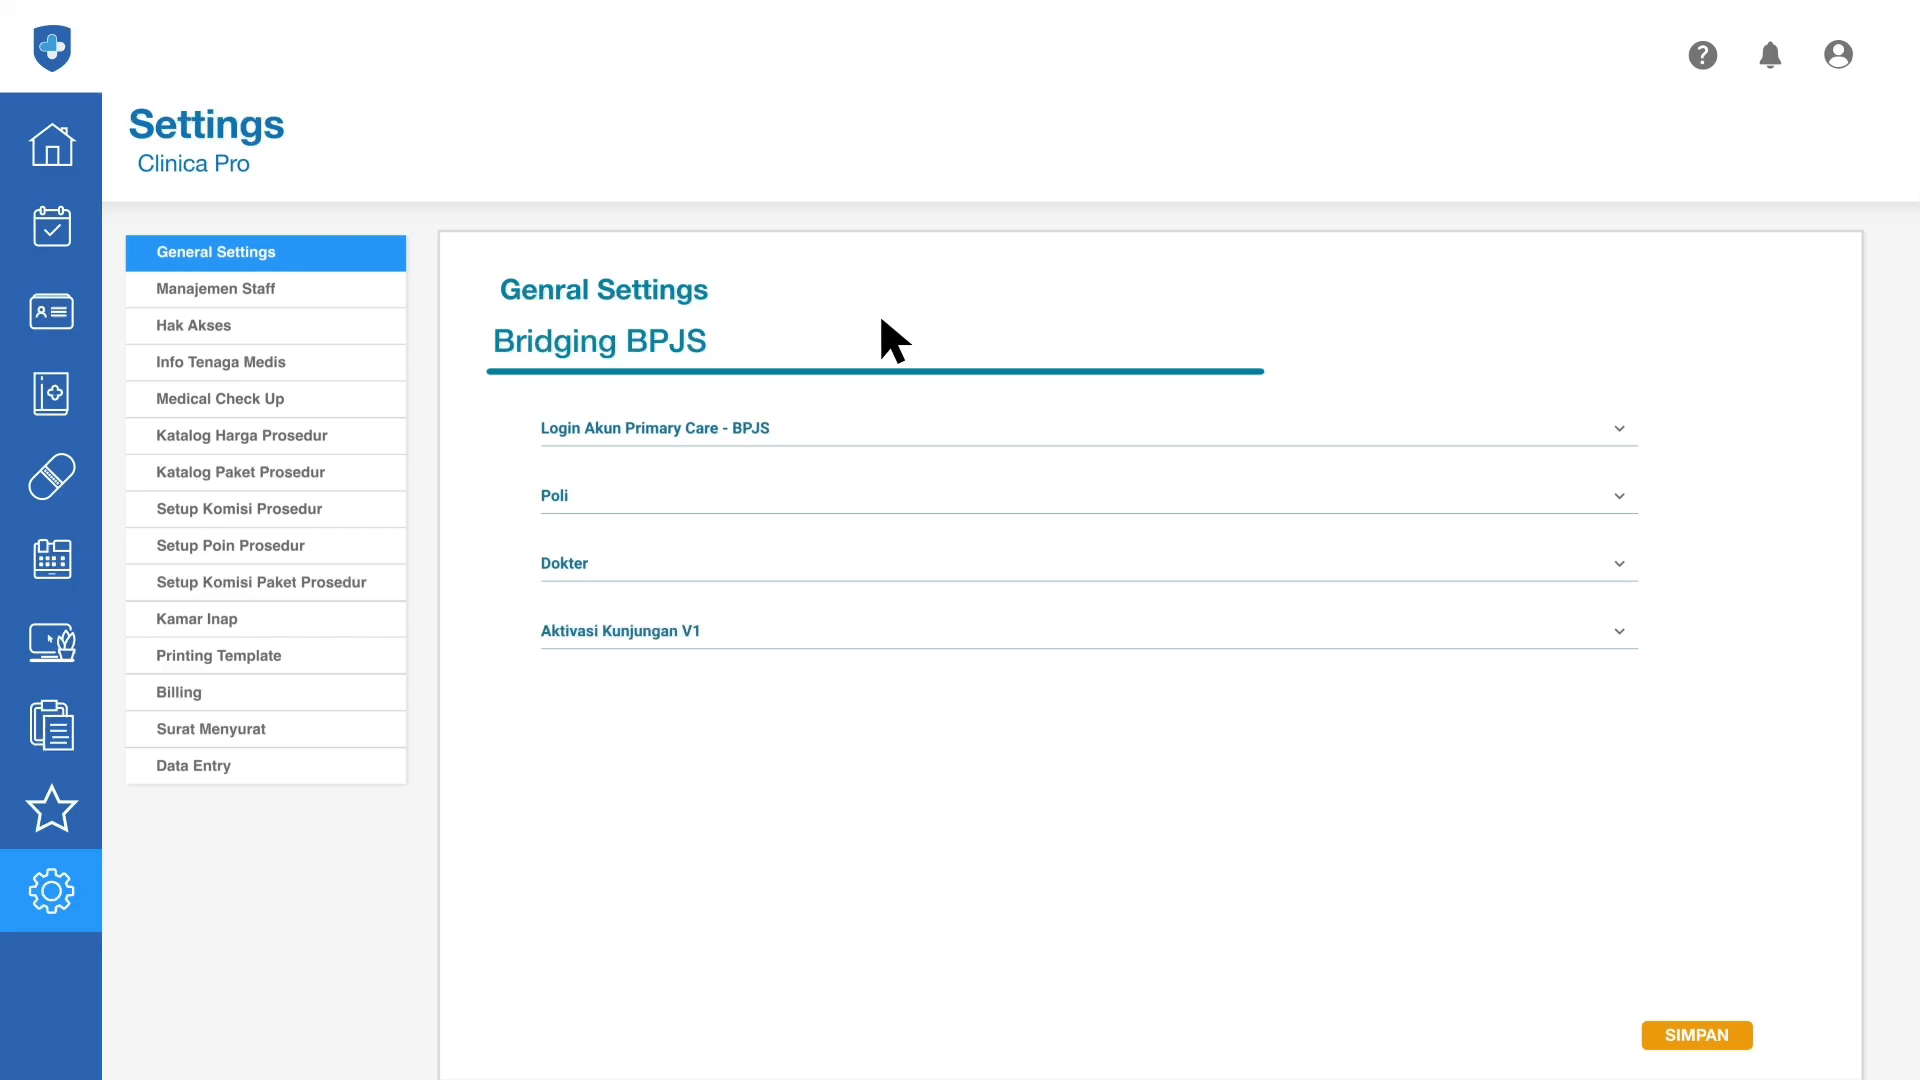Open the patient ID card icon
1920x1080 pixels.
coord(51,311)
